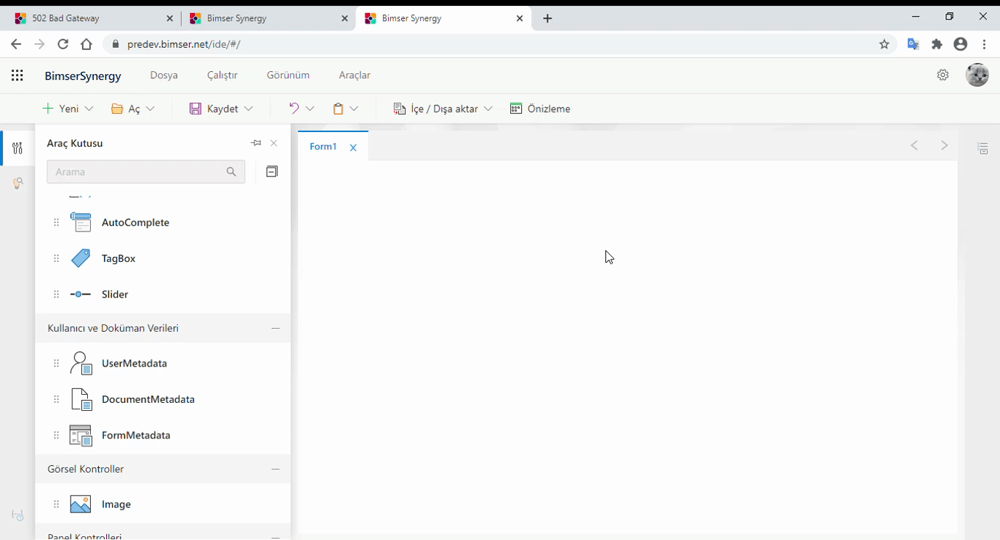Screen dimensions: 1000x540
Task: Collapse the Kullanıcı ve Doküman Verileri section
Action: tap(275, 328)
